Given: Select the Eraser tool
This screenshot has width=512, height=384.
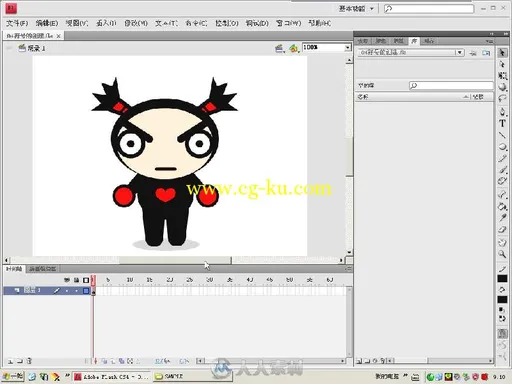Looking at the screenshot, I should 502,230.
